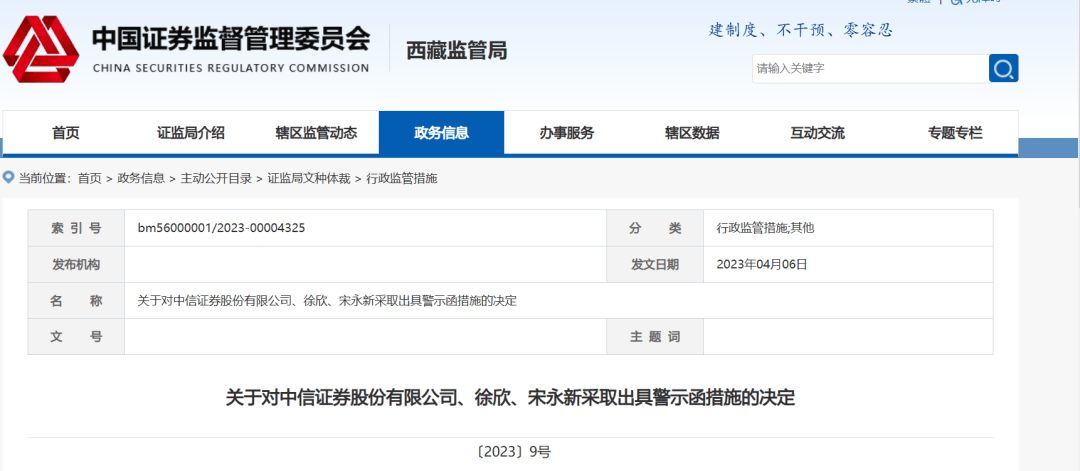The image size is (1080, 471).
Task: Click index number bm56000001/2023-00004325
Action: tap(221, 228)
